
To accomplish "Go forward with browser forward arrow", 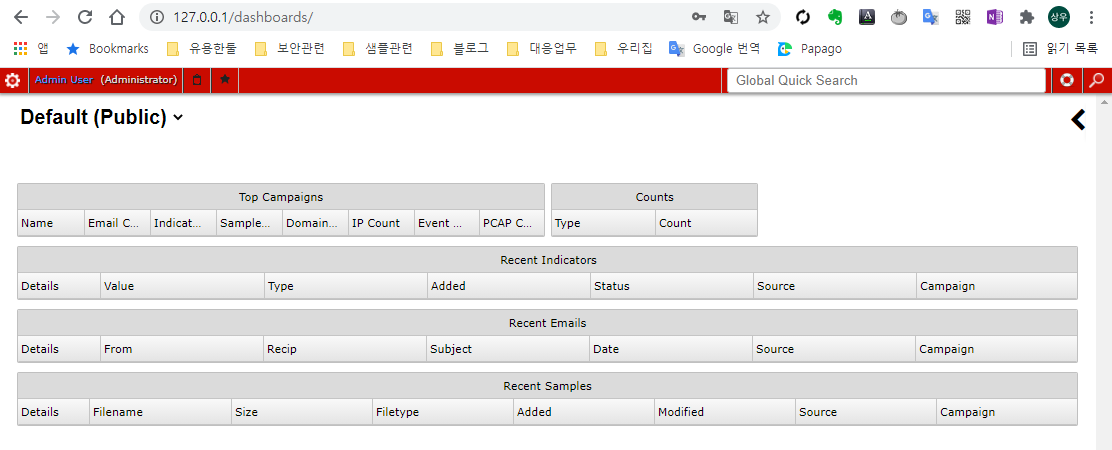I will 53,17.
